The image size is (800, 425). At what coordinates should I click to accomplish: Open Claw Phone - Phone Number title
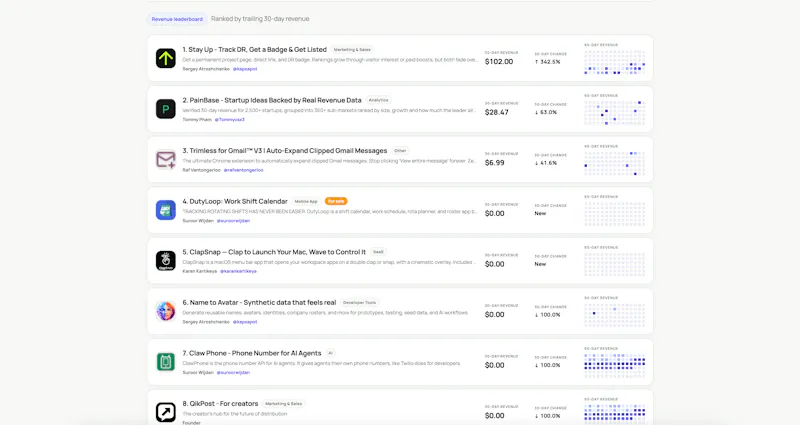pos(252,353)
